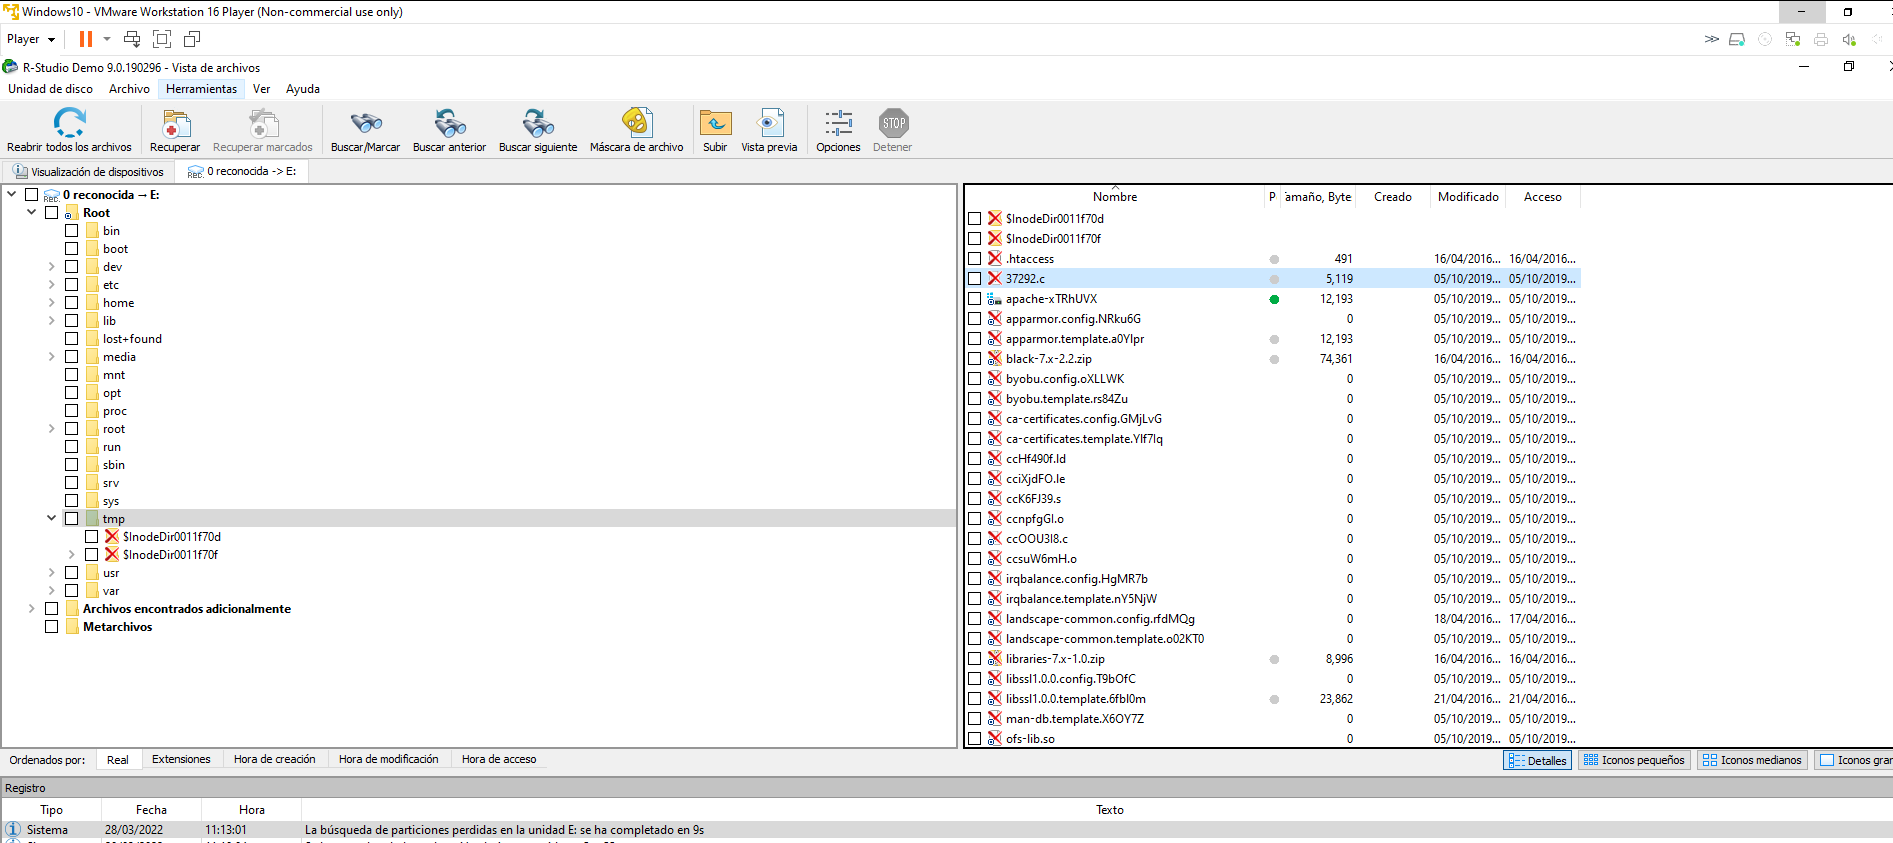This screenshot has width=1893, height=843.
Task: Sort files by Extensiones
Action: click(x=181, y=760)
